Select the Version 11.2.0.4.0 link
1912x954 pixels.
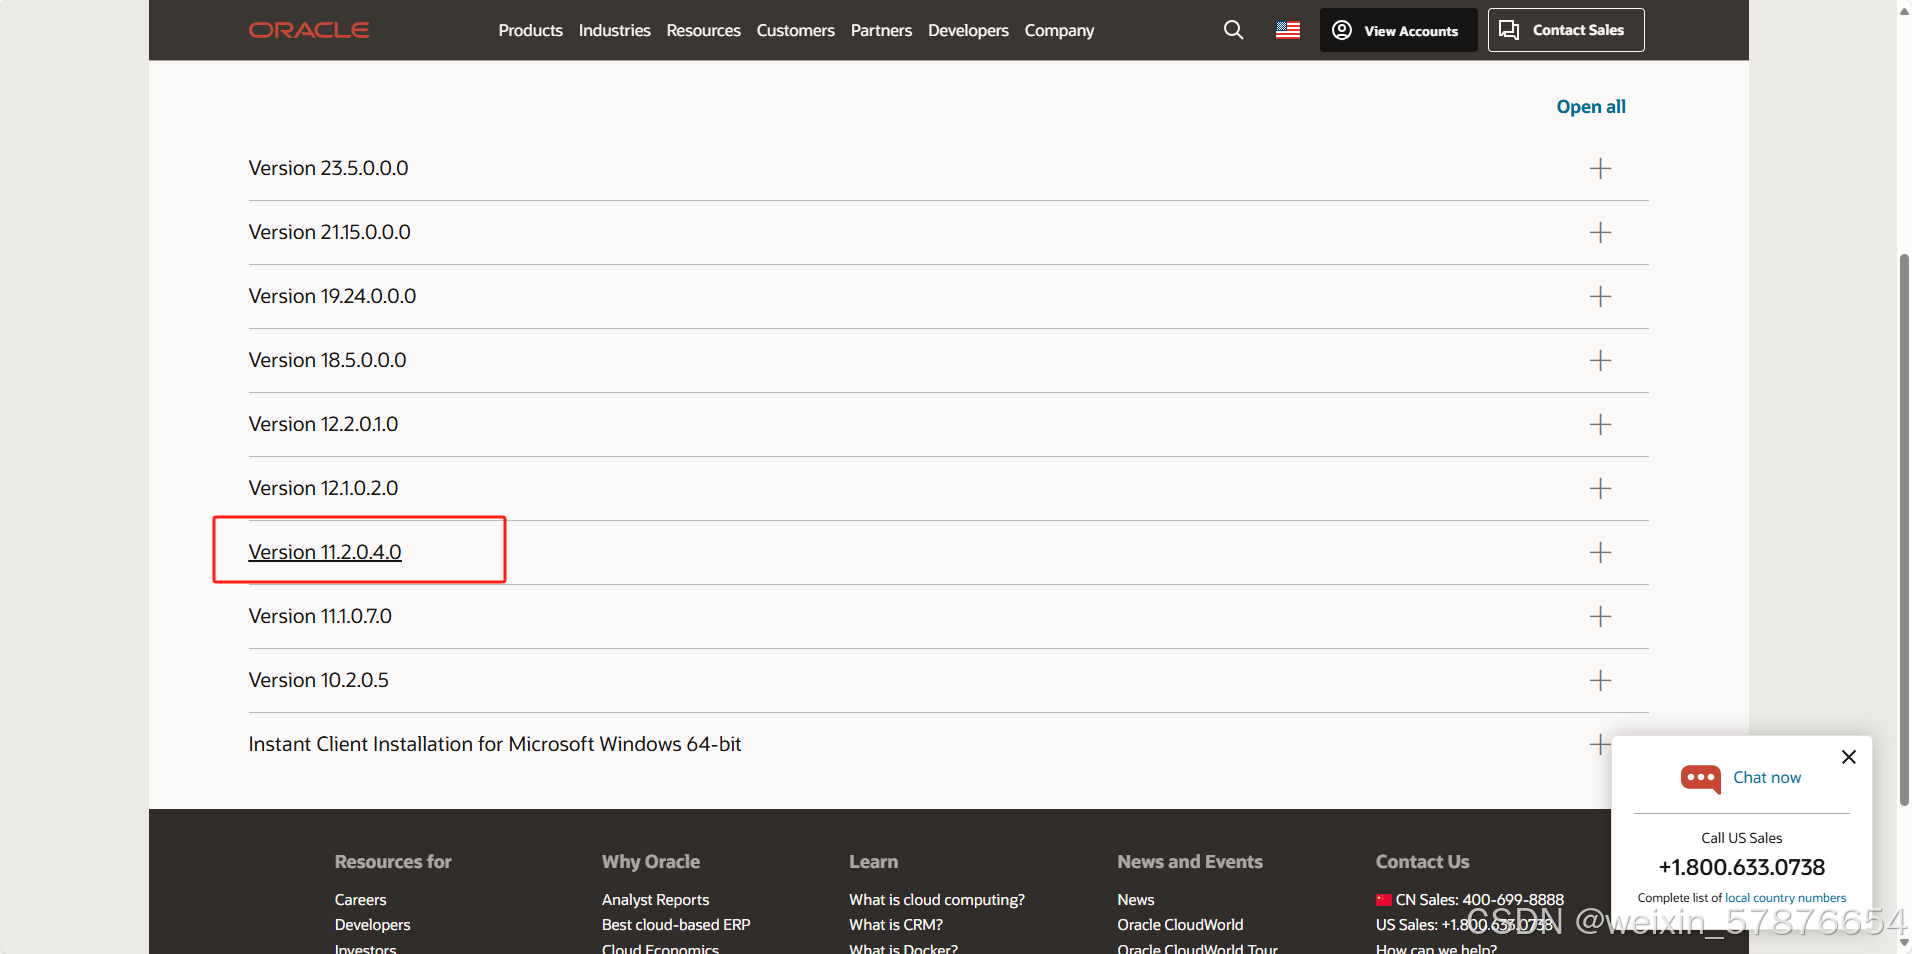pyautogui.click(x=324, y=551)
